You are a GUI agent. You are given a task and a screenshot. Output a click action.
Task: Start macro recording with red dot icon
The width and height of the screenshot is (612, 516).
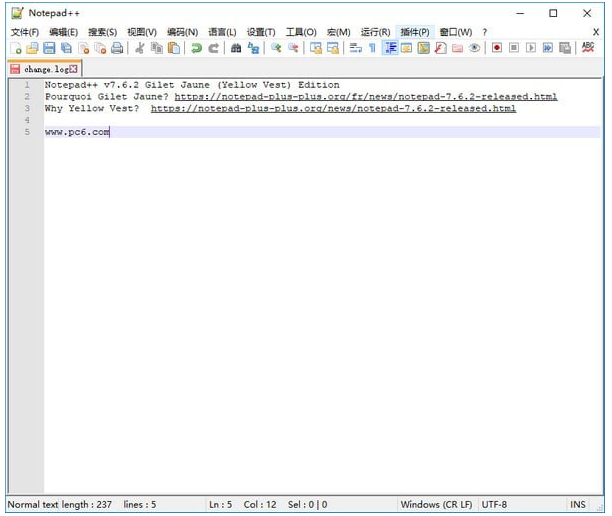tap(496, 48)
